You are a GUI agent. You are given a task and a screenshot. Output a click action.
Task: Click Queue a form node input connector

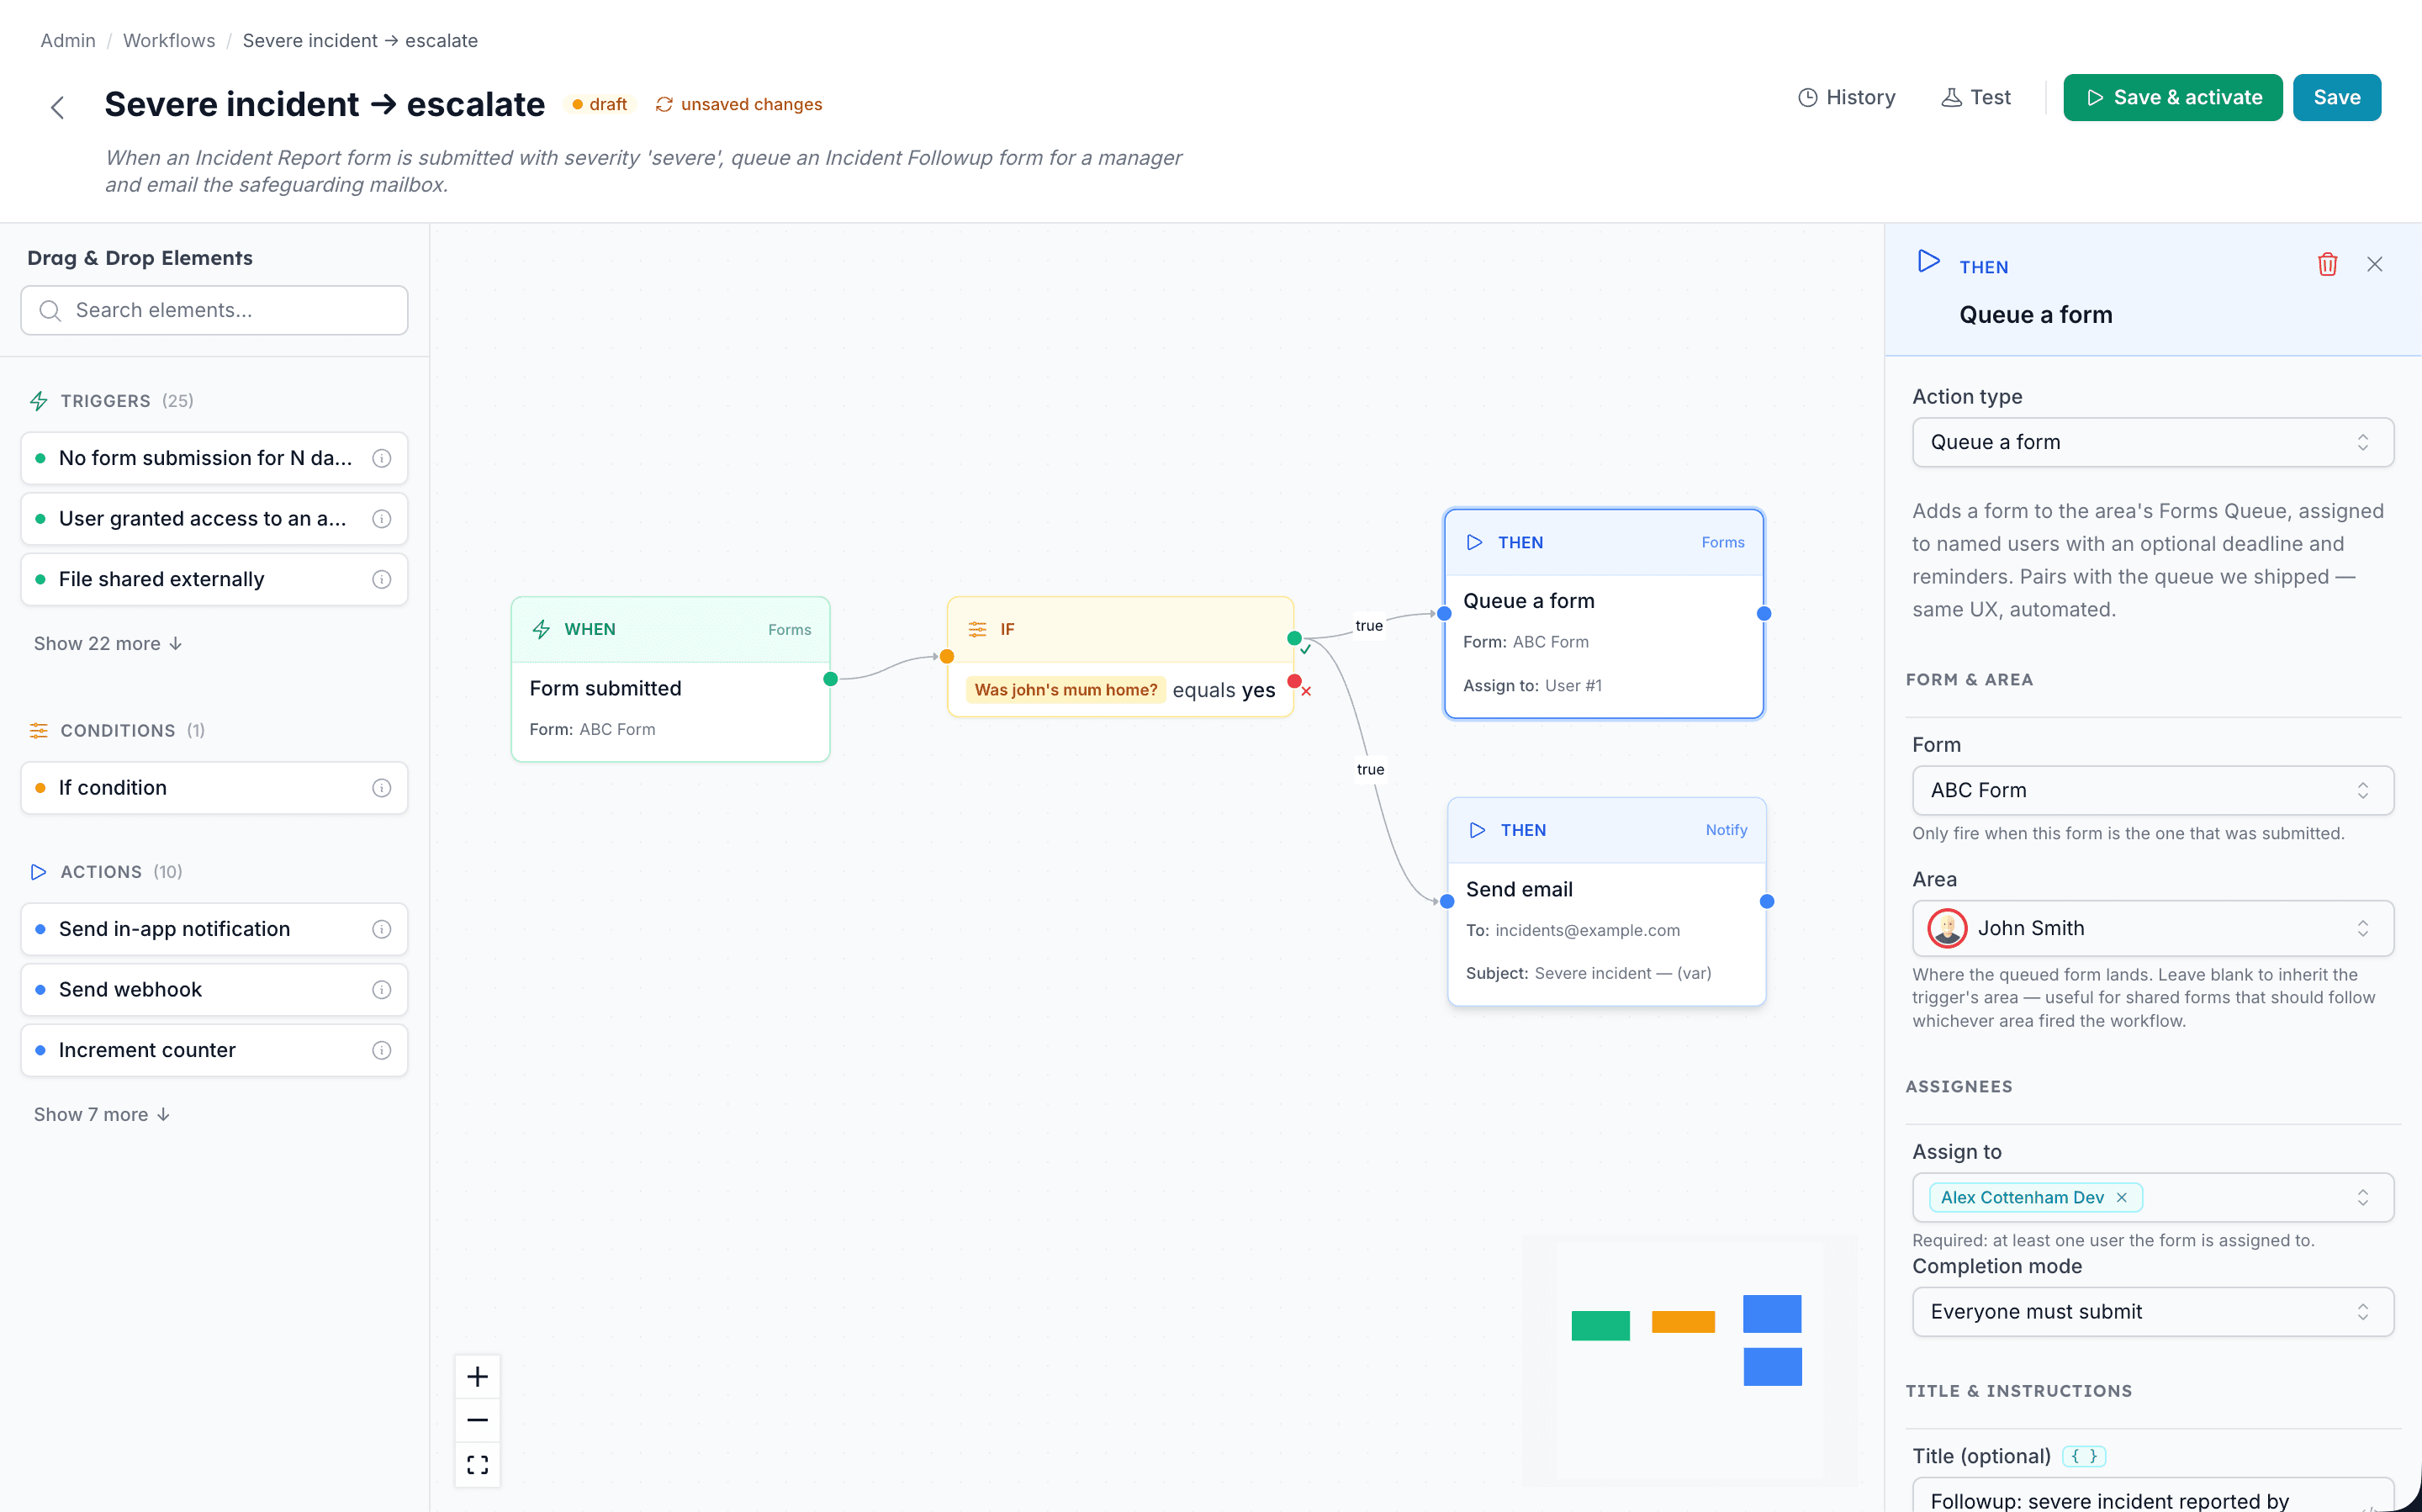point(1444,614)
